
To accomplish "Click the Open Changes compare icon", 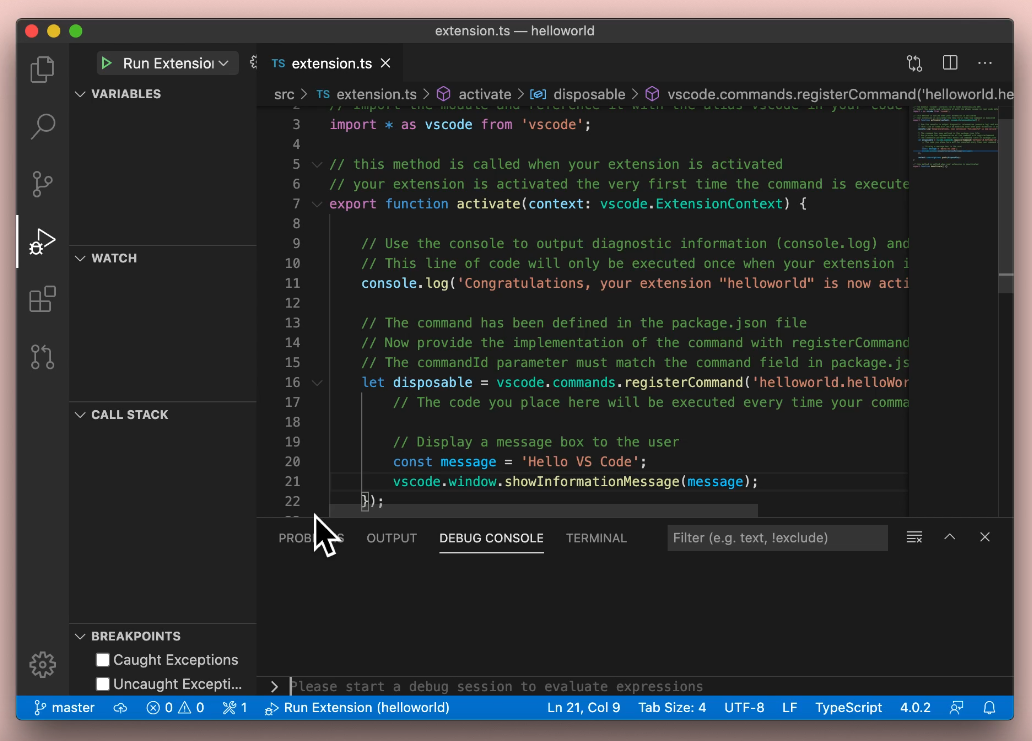I will 914,63.
